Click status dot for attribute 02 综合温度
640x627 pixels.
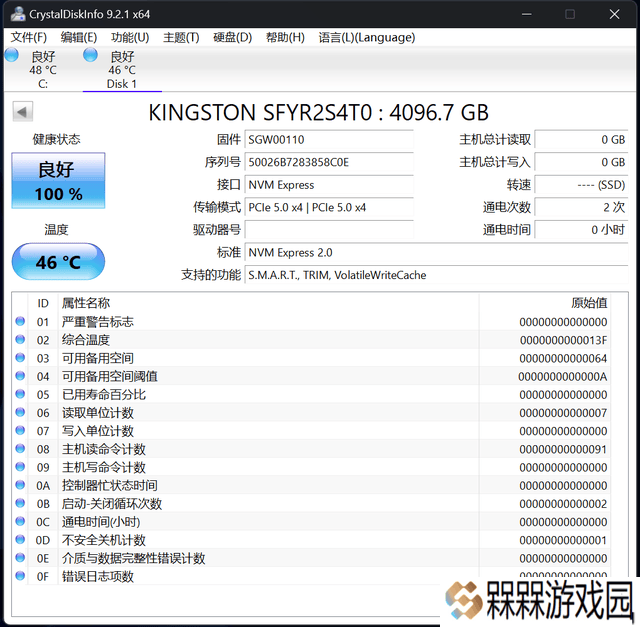point(20,339)
